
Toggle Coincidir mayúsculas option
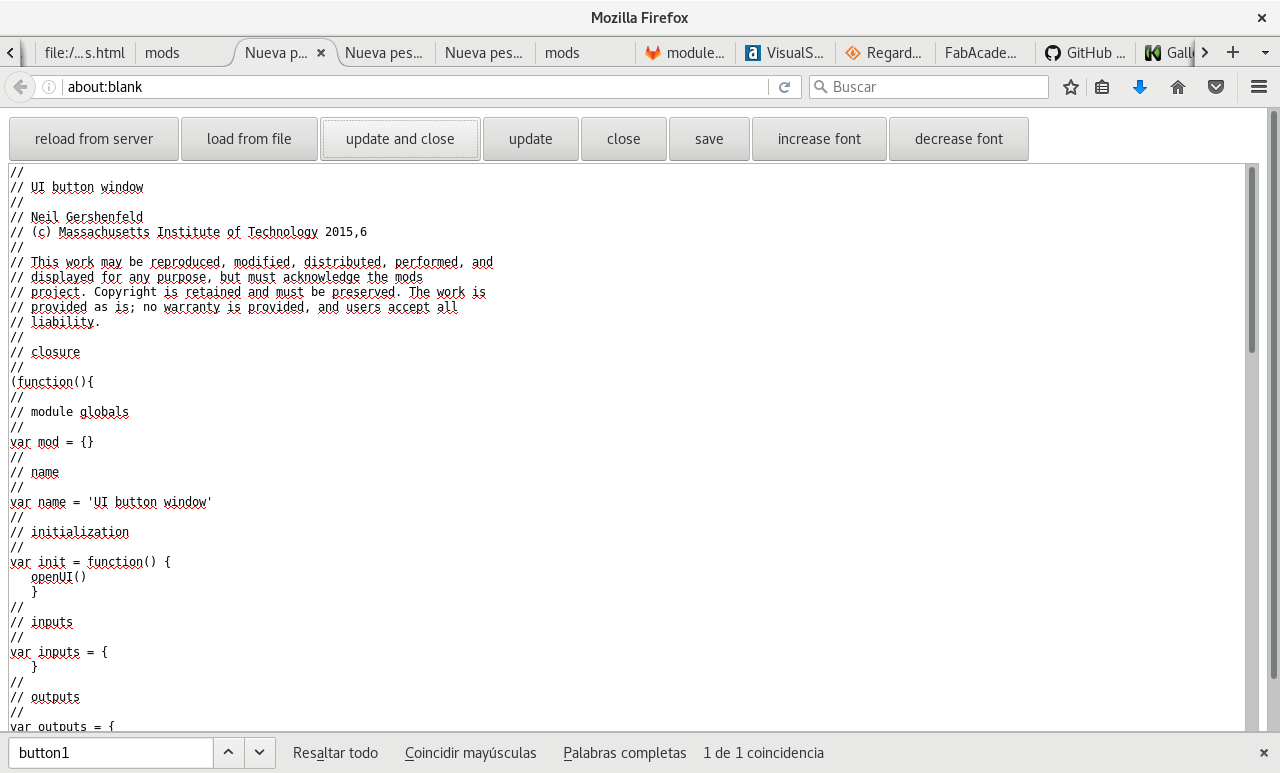click(x=471, y=753)
